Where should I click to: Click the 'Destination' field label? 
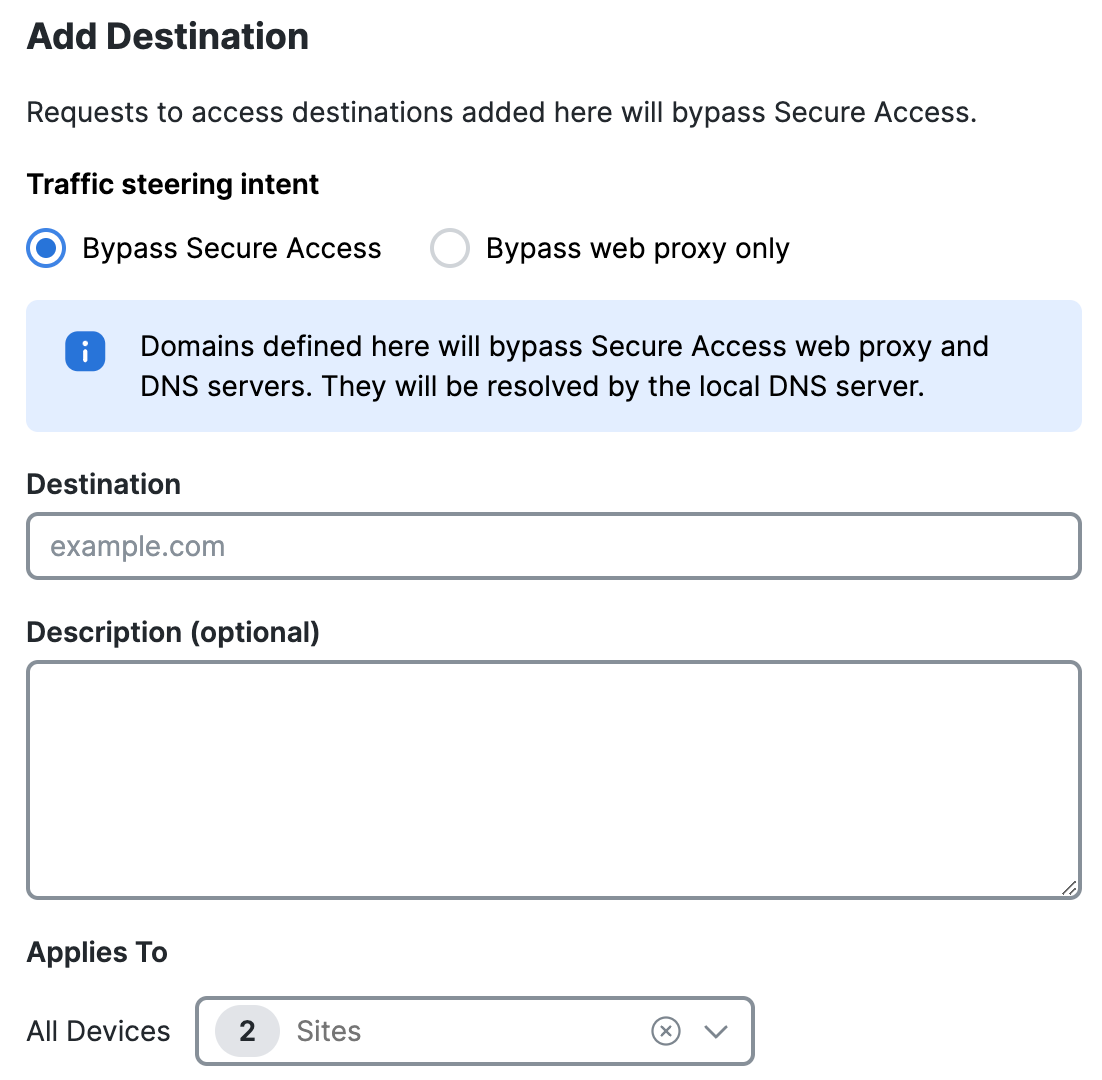click(104, 484)
